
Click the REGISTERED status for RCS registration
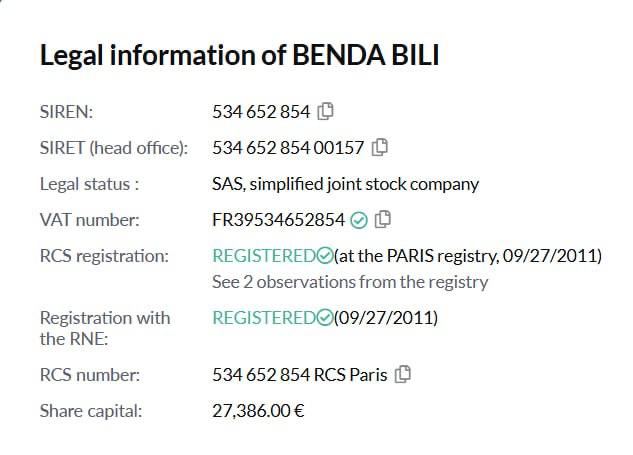click(264, 257)
